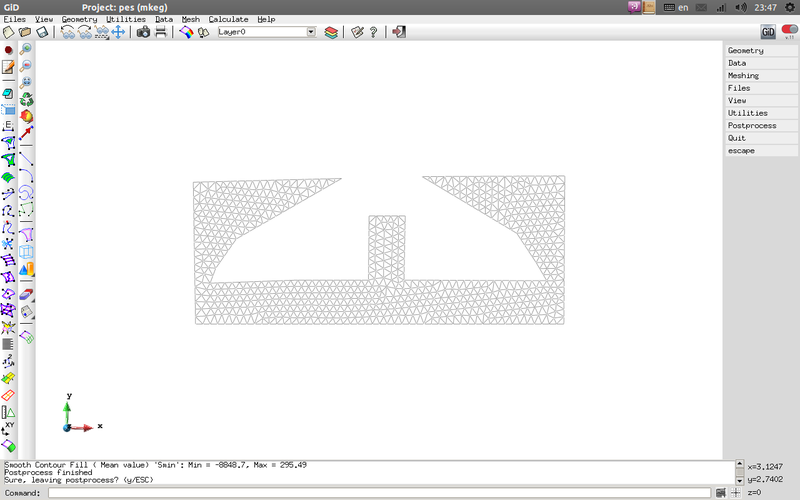Click the dark red record dot icon

click(x=8, y=50)
